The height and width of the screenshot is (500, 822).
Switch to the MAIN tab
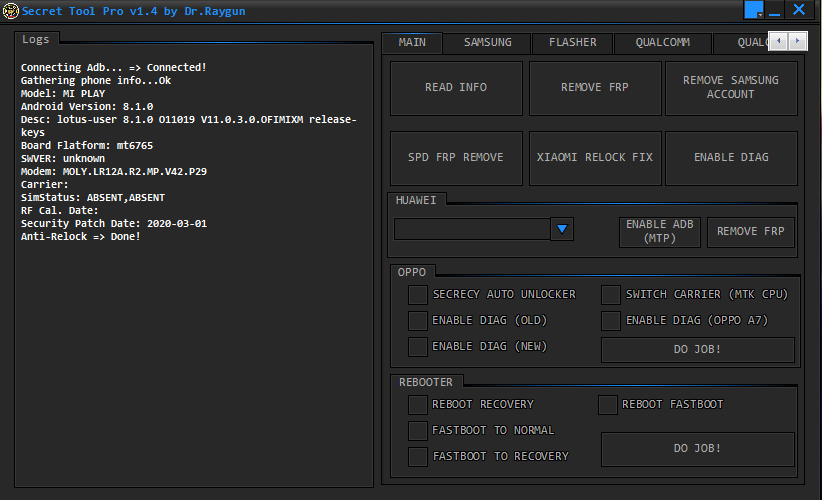coord(412,42)
